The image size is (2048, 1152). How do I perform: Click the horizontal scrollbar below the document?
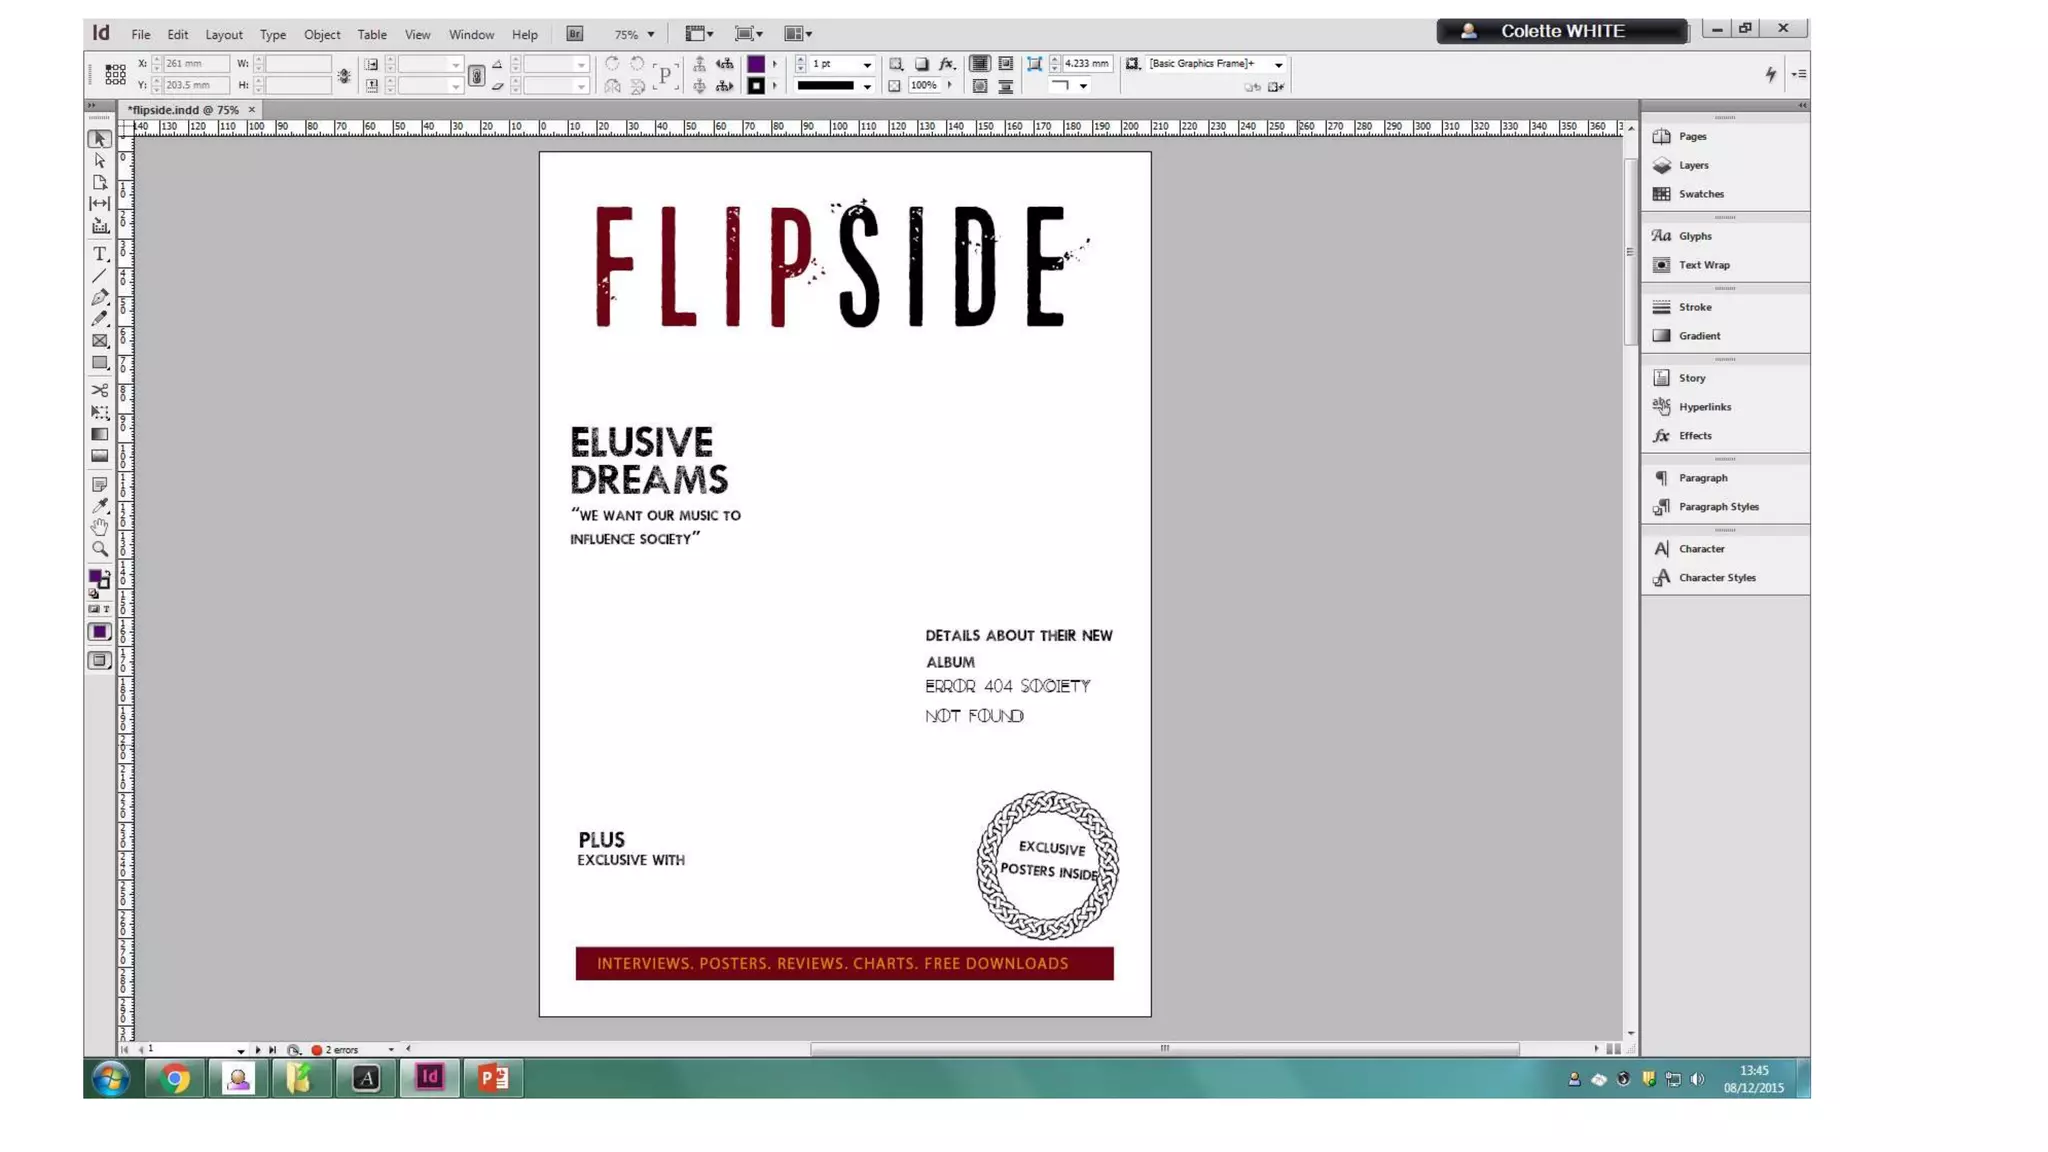[x=1164, y=1049]
